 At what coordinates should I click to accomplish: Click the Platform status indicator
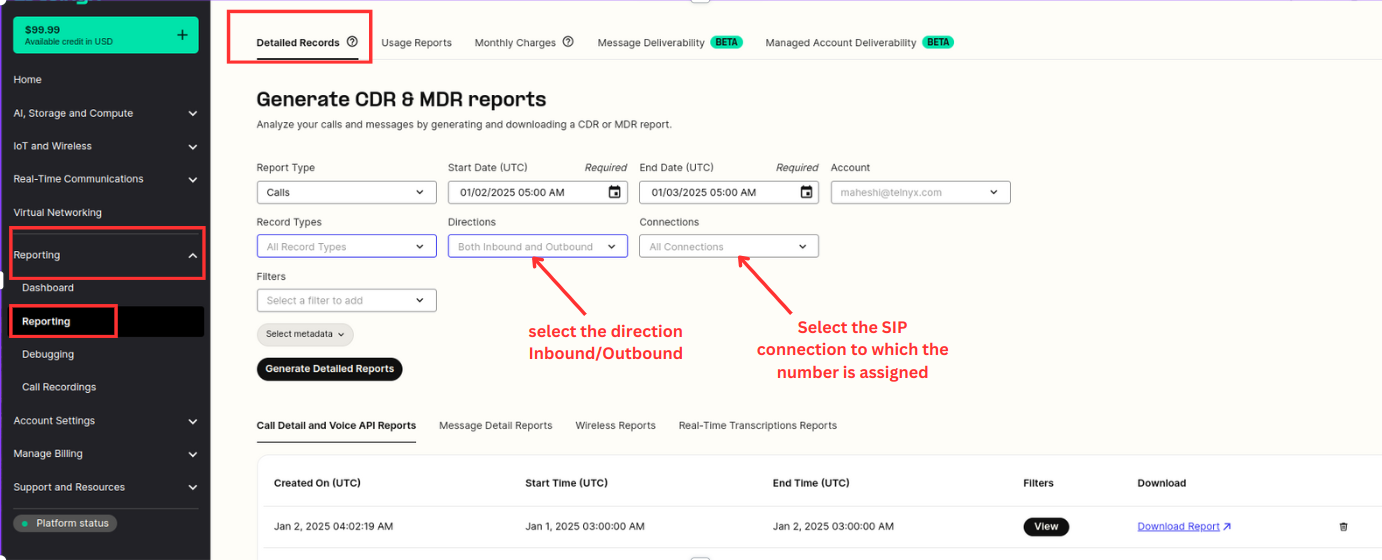pos(65,523)
